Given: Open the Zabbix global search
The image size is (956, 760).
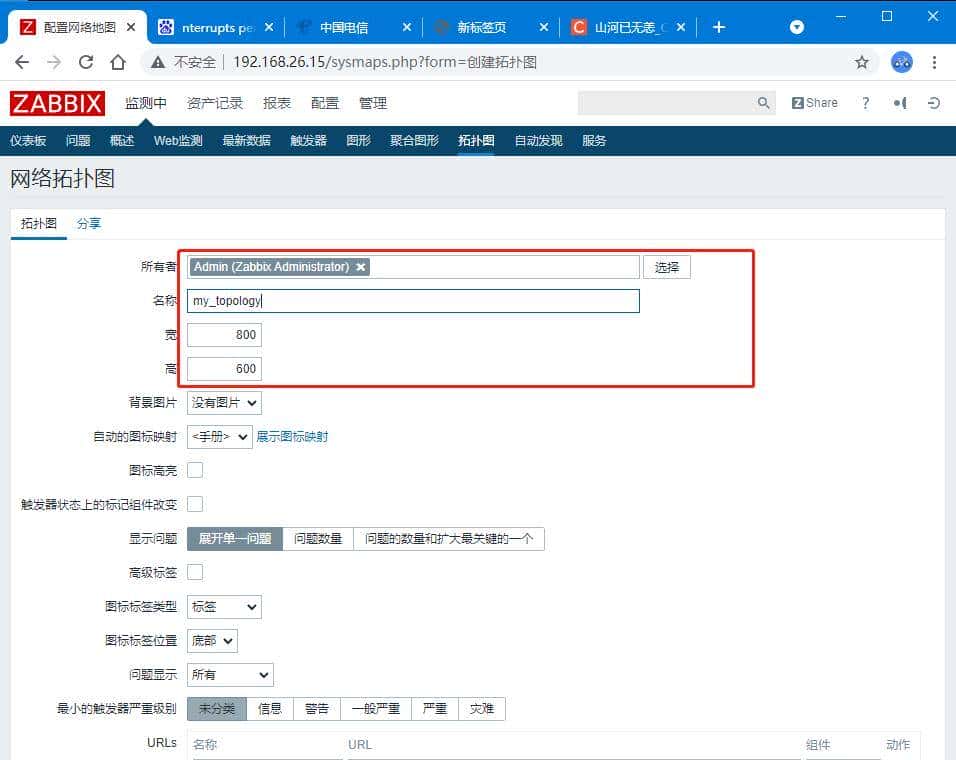Looking at the screenshot, I should pos(763,102).
